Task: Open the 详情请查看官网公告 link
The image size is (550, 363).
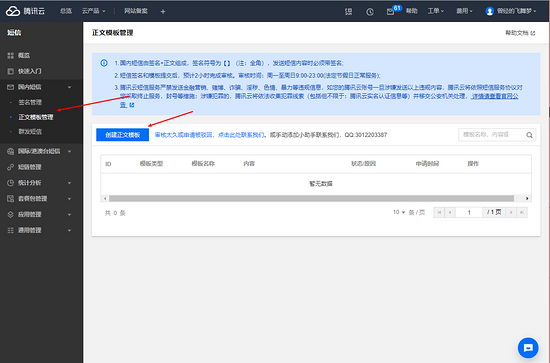Action: [x=495, y=96]
